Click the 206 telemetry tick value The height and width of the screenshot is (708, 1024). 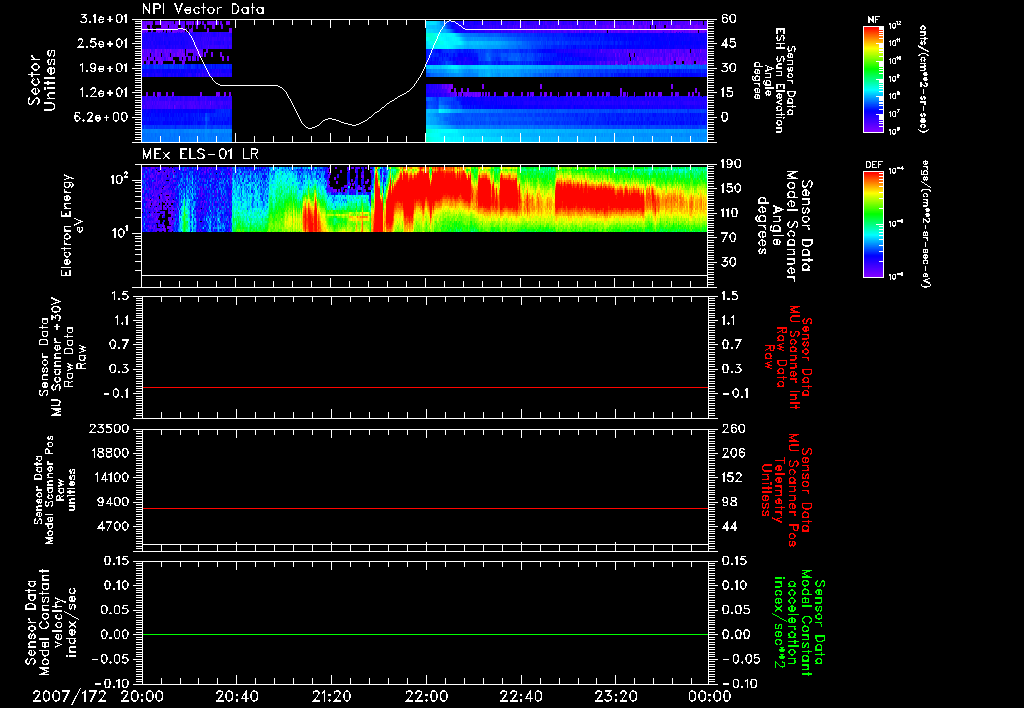732,453
